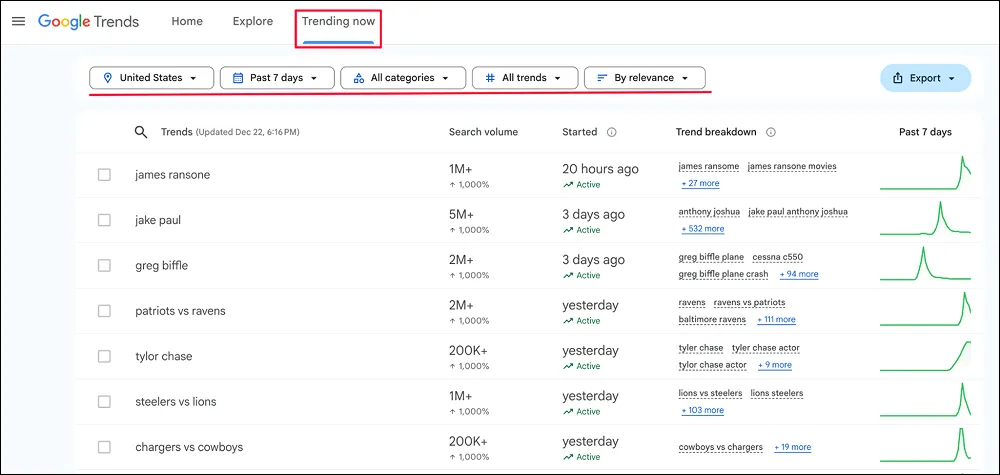Click the search magnifier icon beside Trends
The image size is (1000, 475).
pyautogui.click(x=141, y=132)
